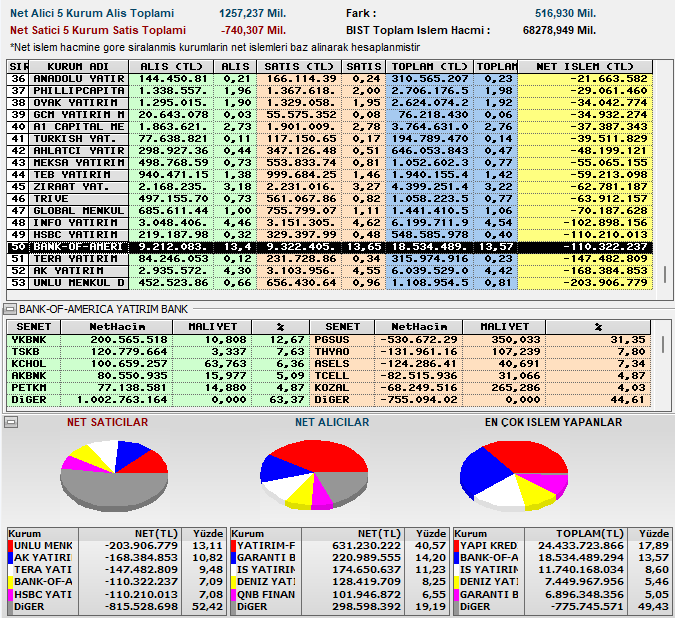Viewport: 675px width, 618px height.
Task: Click the TCELL stock cell
Action: click(x=342, y=376)
